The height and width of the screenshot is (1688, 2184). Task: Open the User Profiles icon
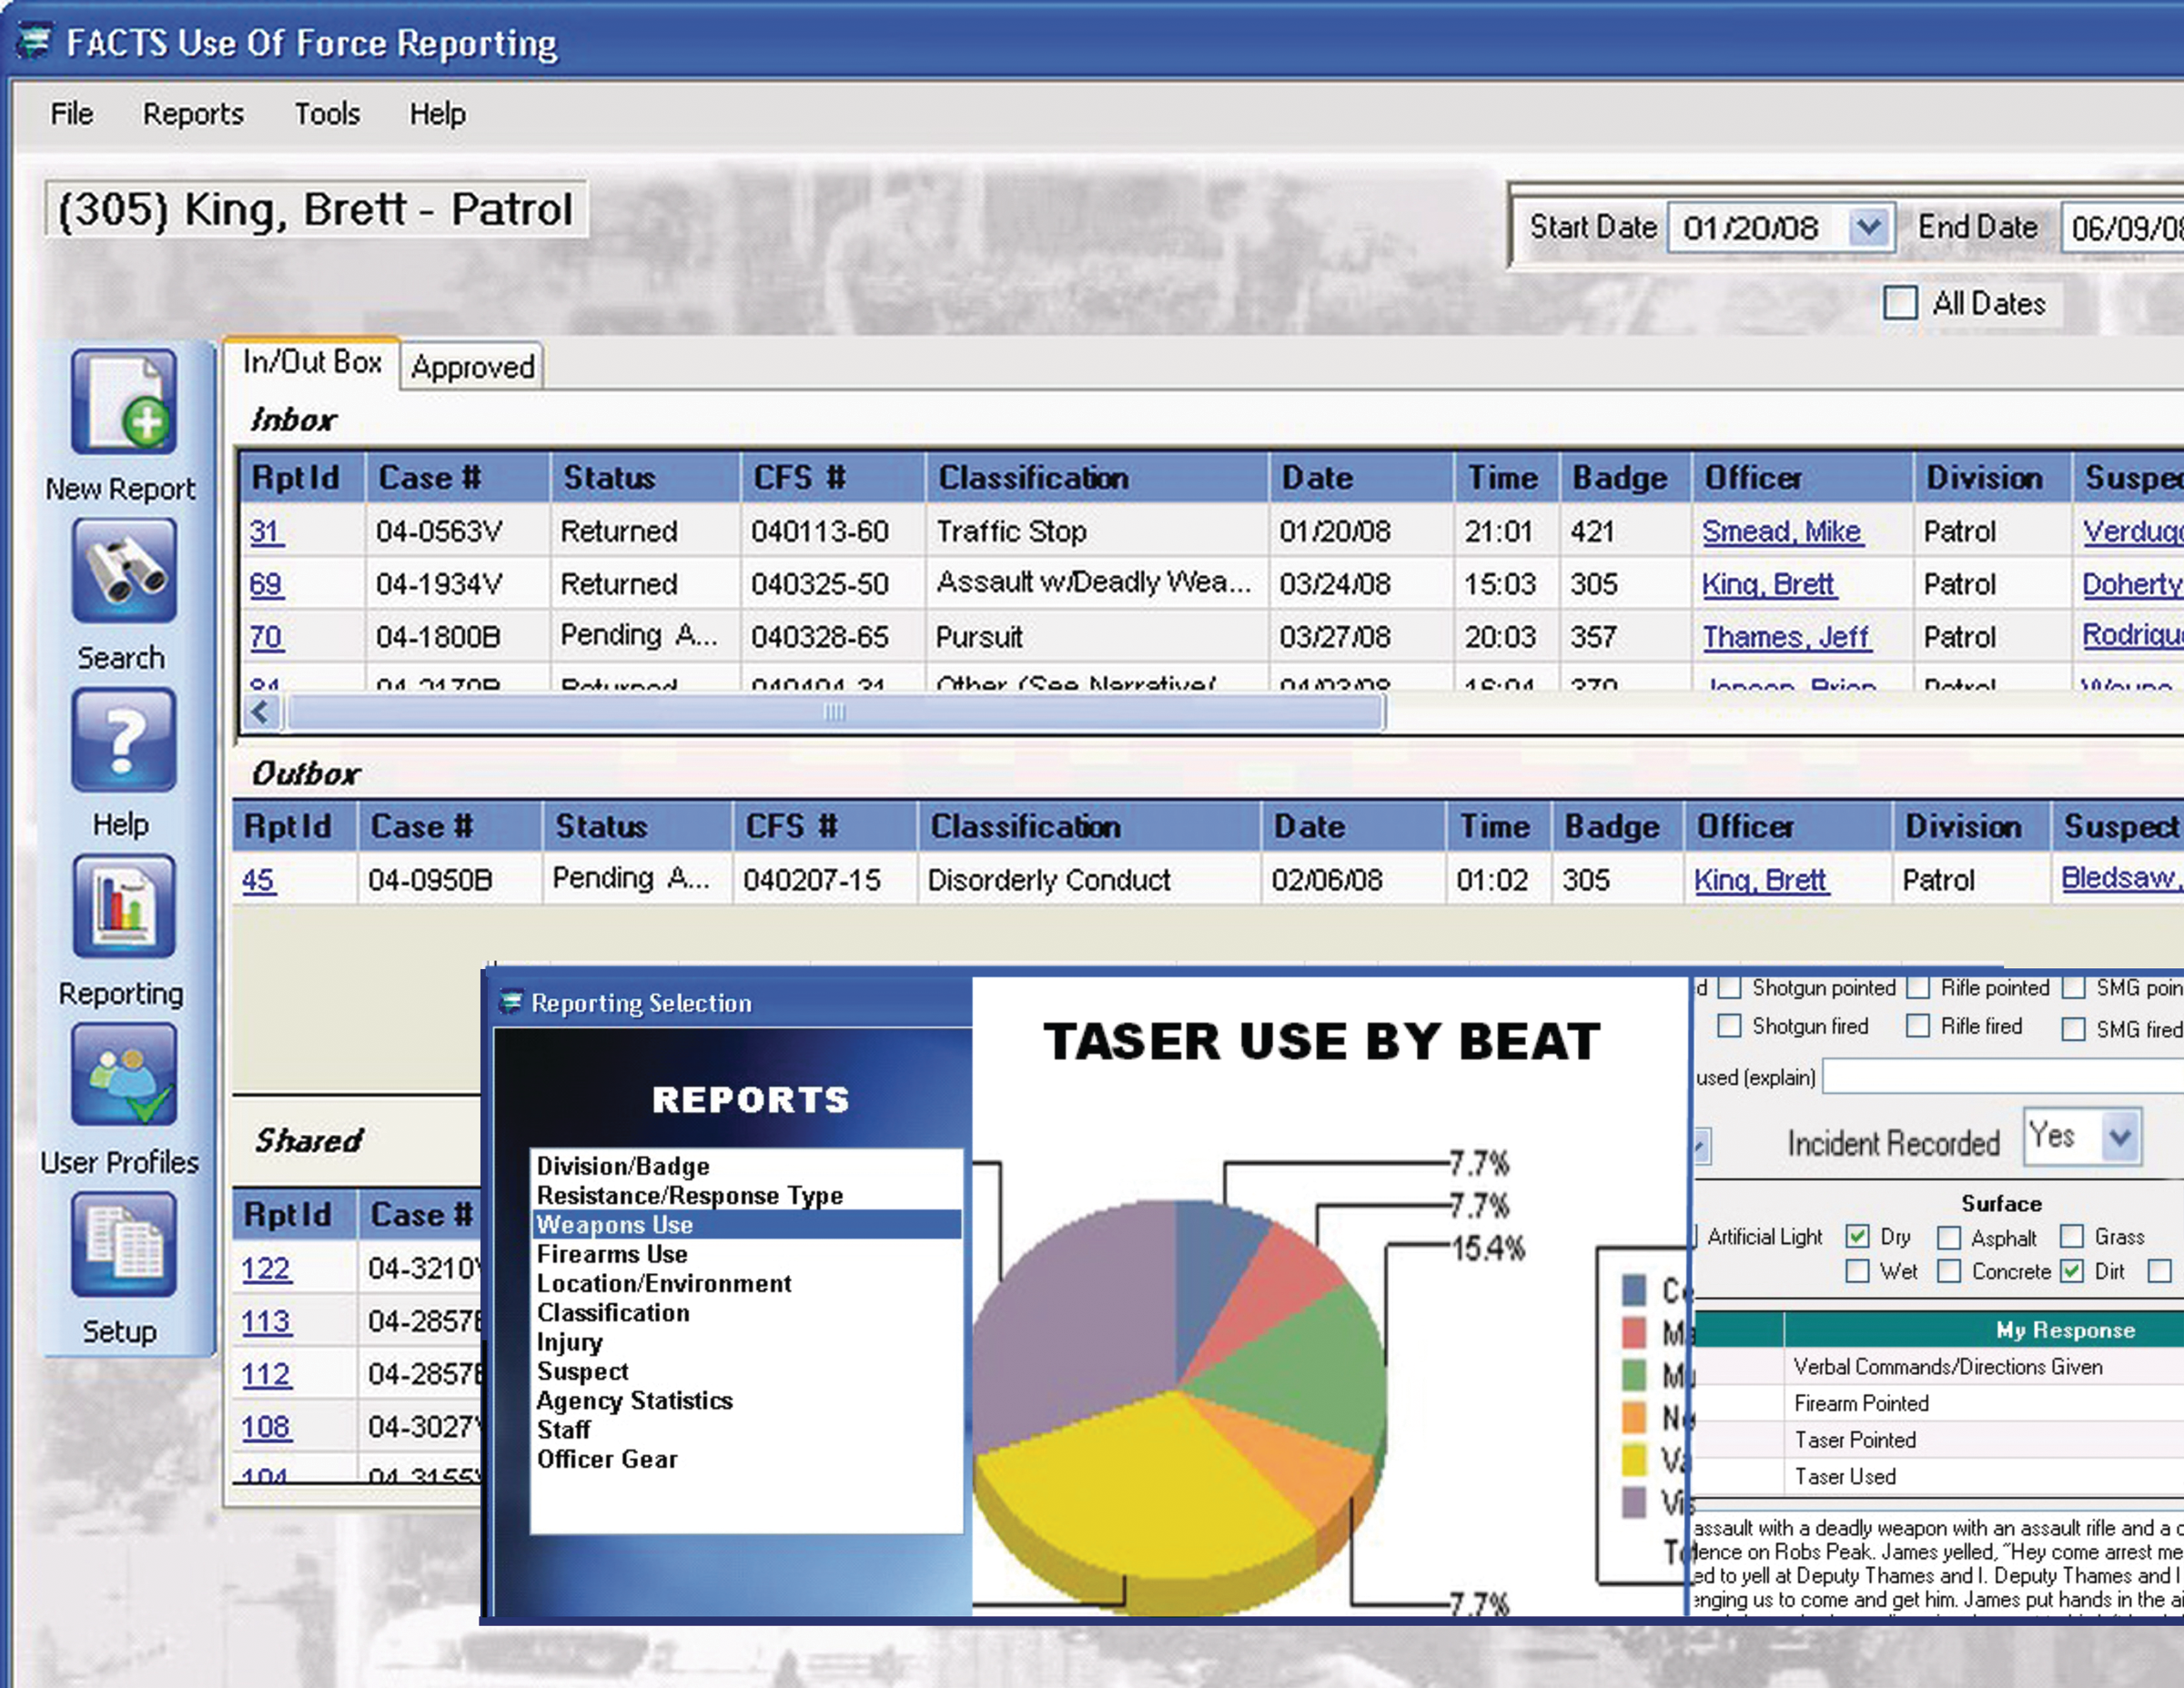point(123,1076)
